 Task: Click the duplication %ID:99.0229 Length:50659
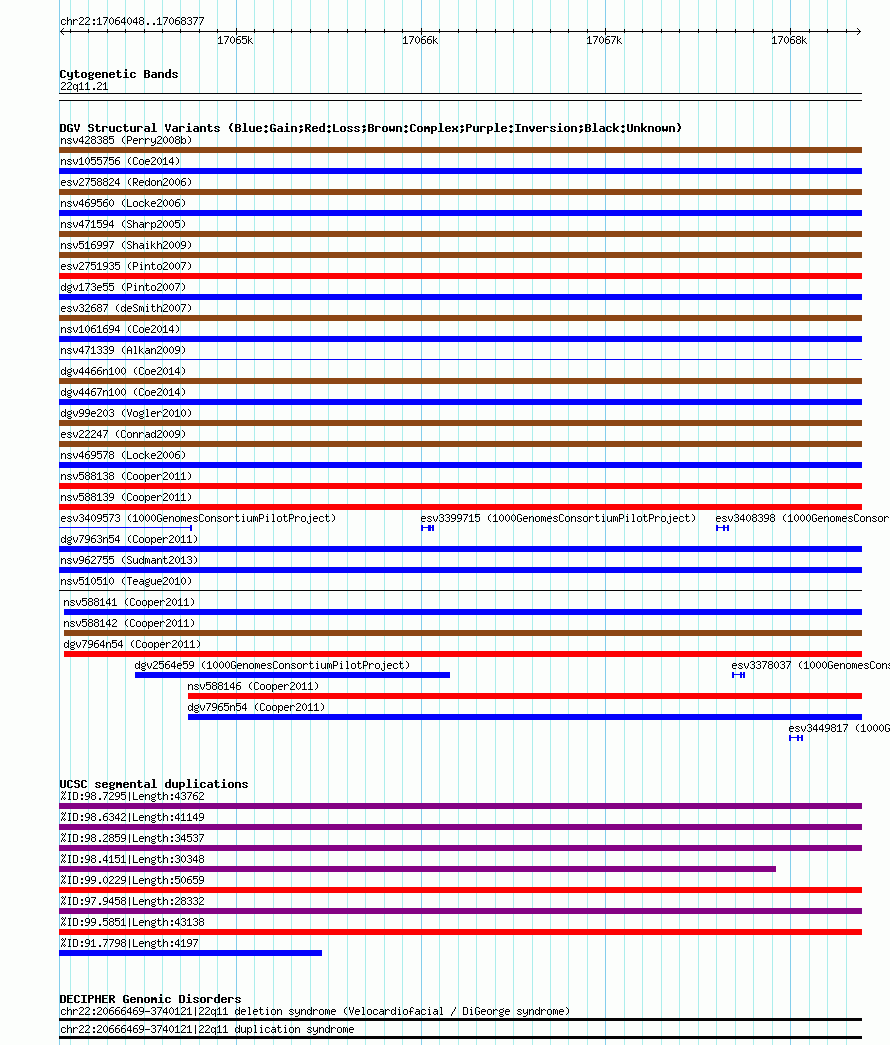click(461, 890)
